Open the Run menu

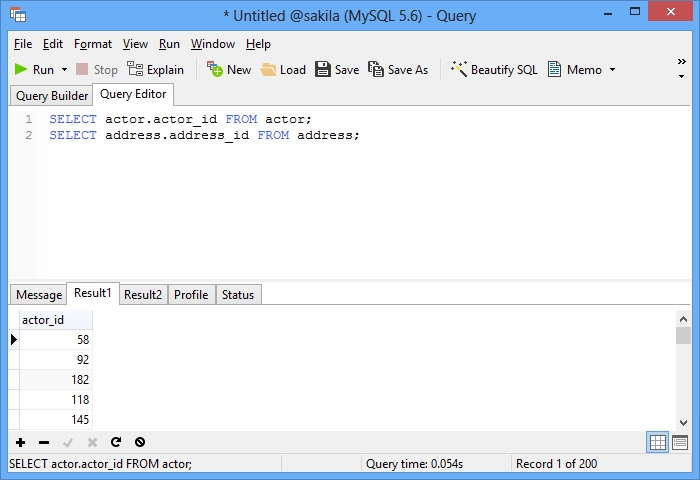169,44
